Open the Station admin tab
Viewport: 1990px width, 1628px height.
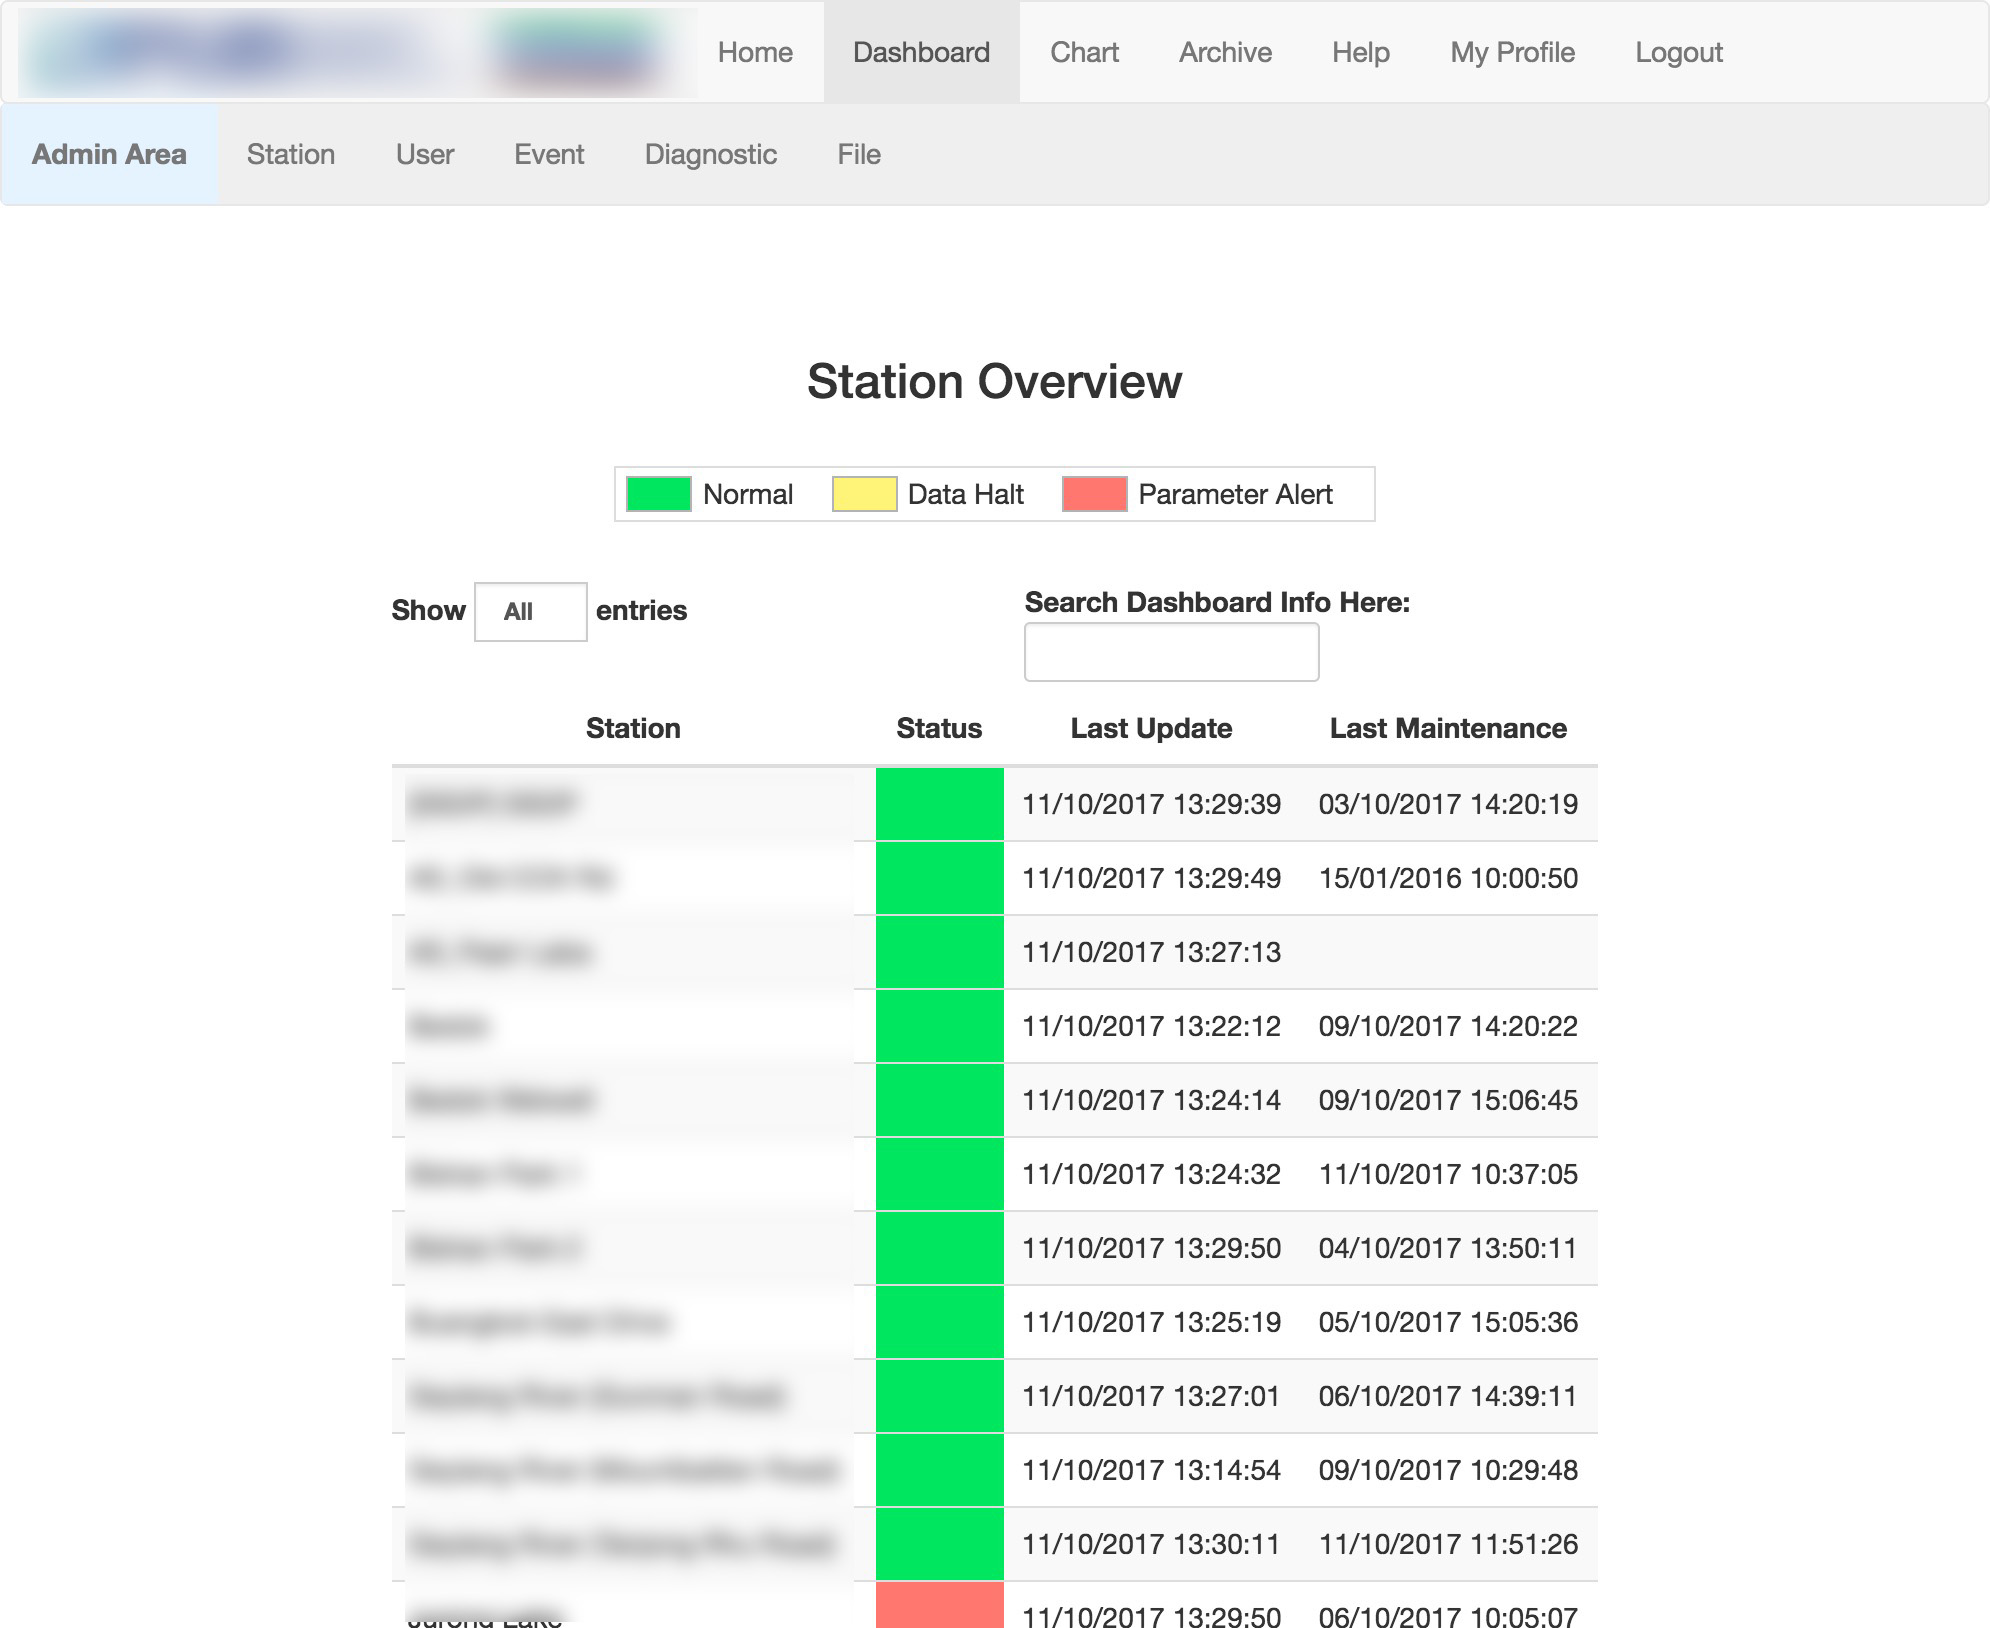coord(291,154)
